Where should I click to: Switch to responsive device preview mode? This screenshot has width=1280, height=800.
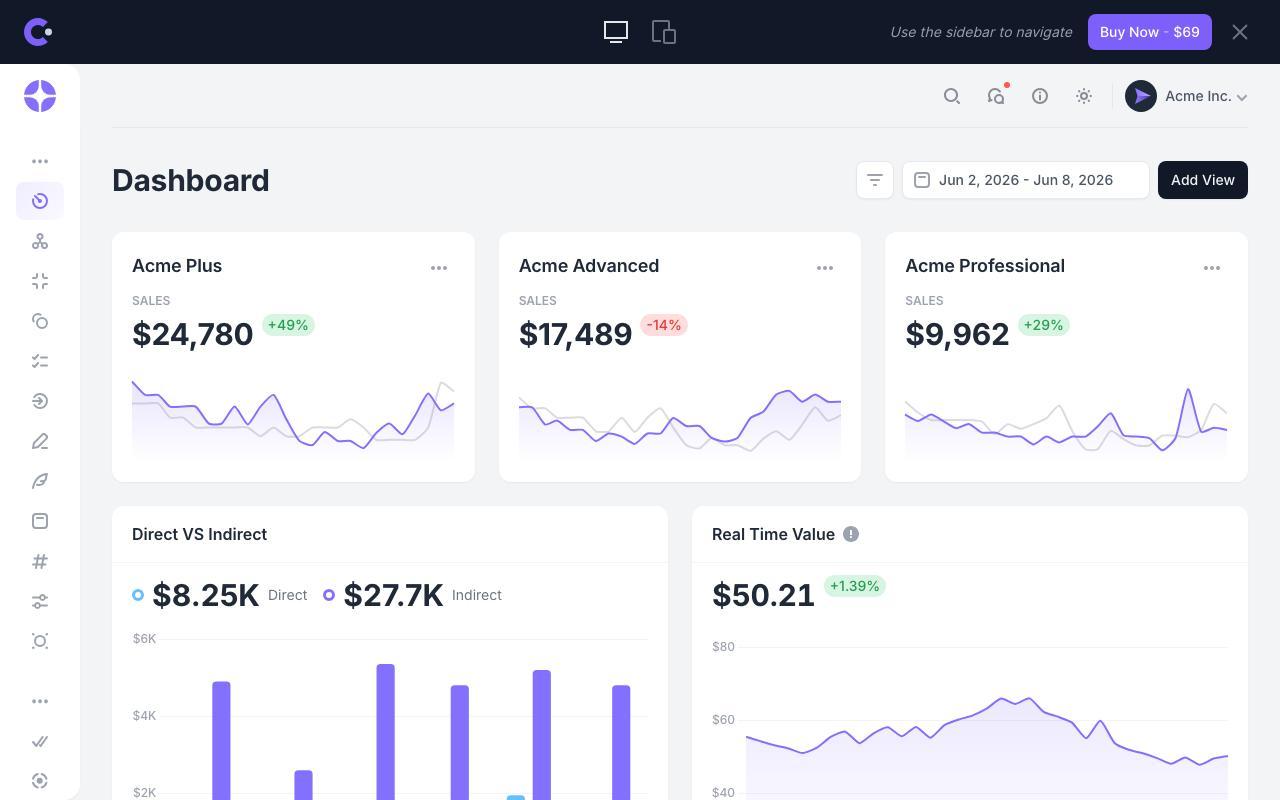click(x=664, y=32)
